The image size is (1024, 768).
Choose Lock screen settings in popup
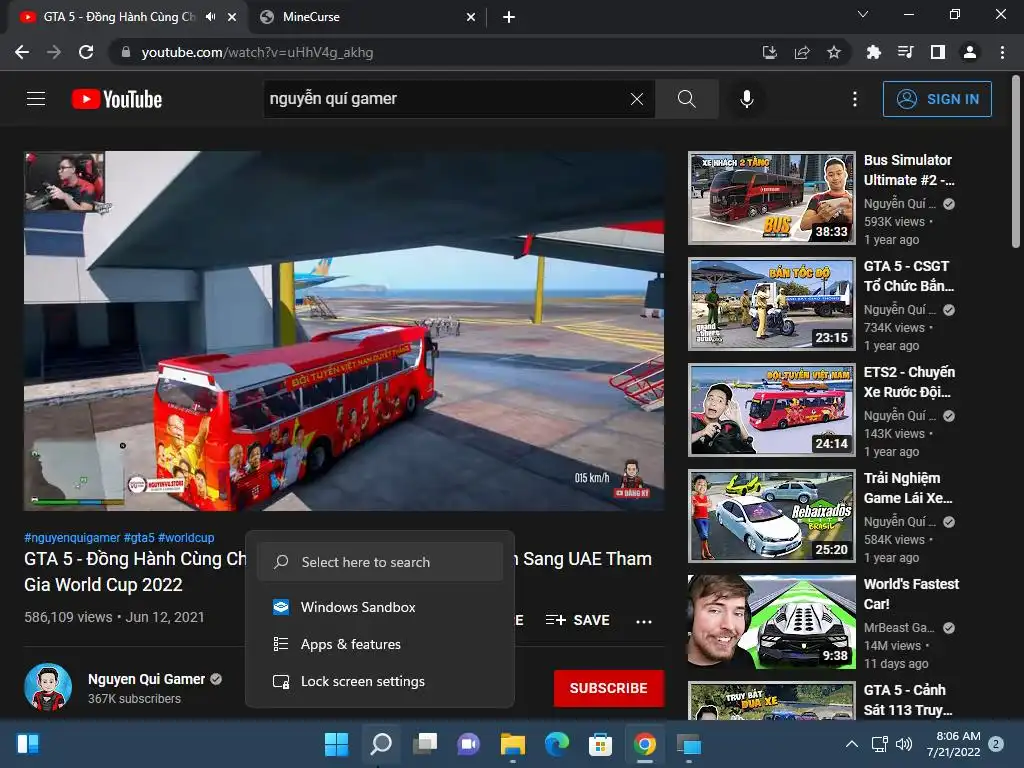pos(380,681)
